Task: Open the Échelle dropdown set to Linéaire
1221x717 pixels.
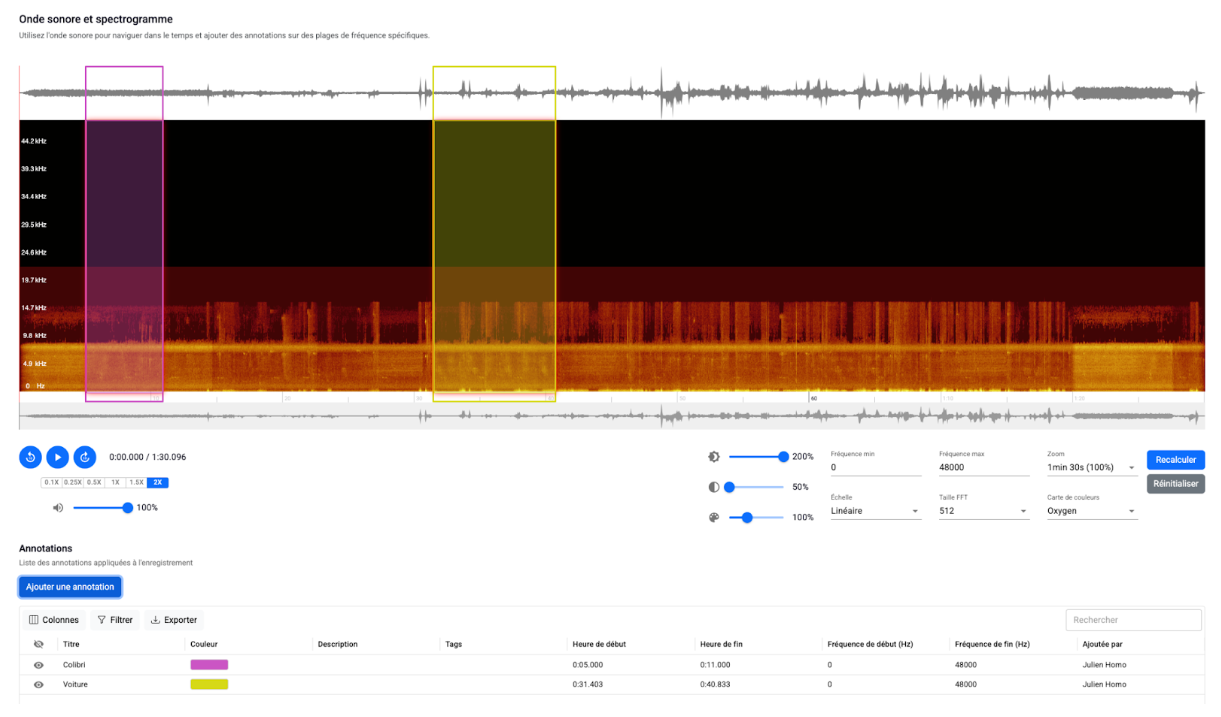Action: point(875,511)
